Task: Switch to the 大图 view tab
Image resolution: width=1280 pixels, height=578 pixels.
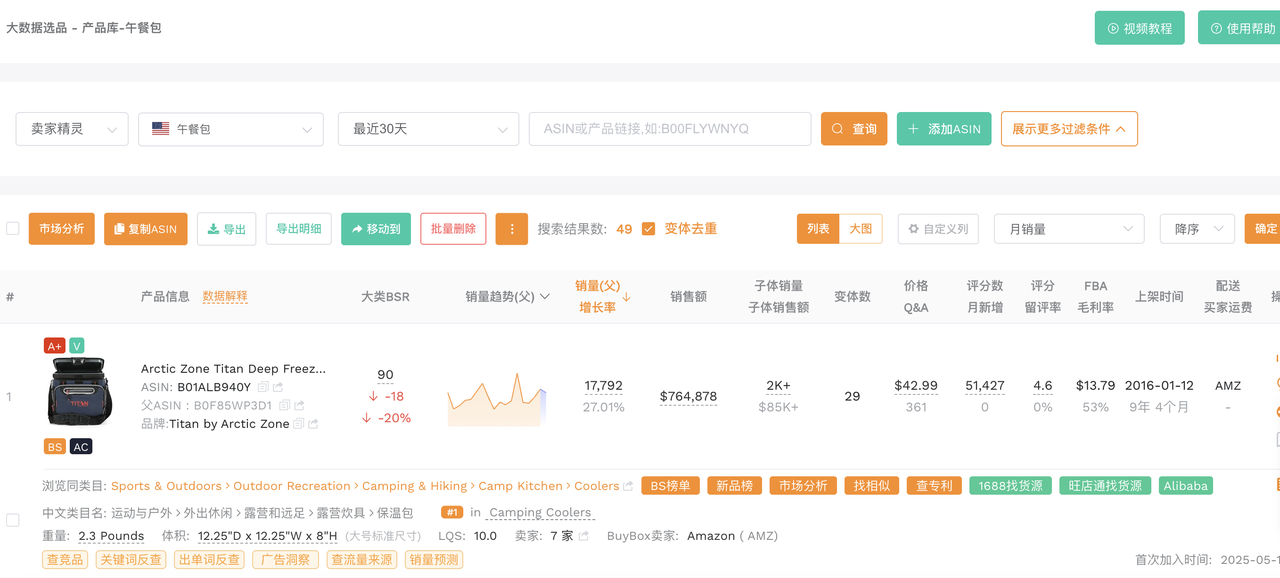Action: pos(860,229)
